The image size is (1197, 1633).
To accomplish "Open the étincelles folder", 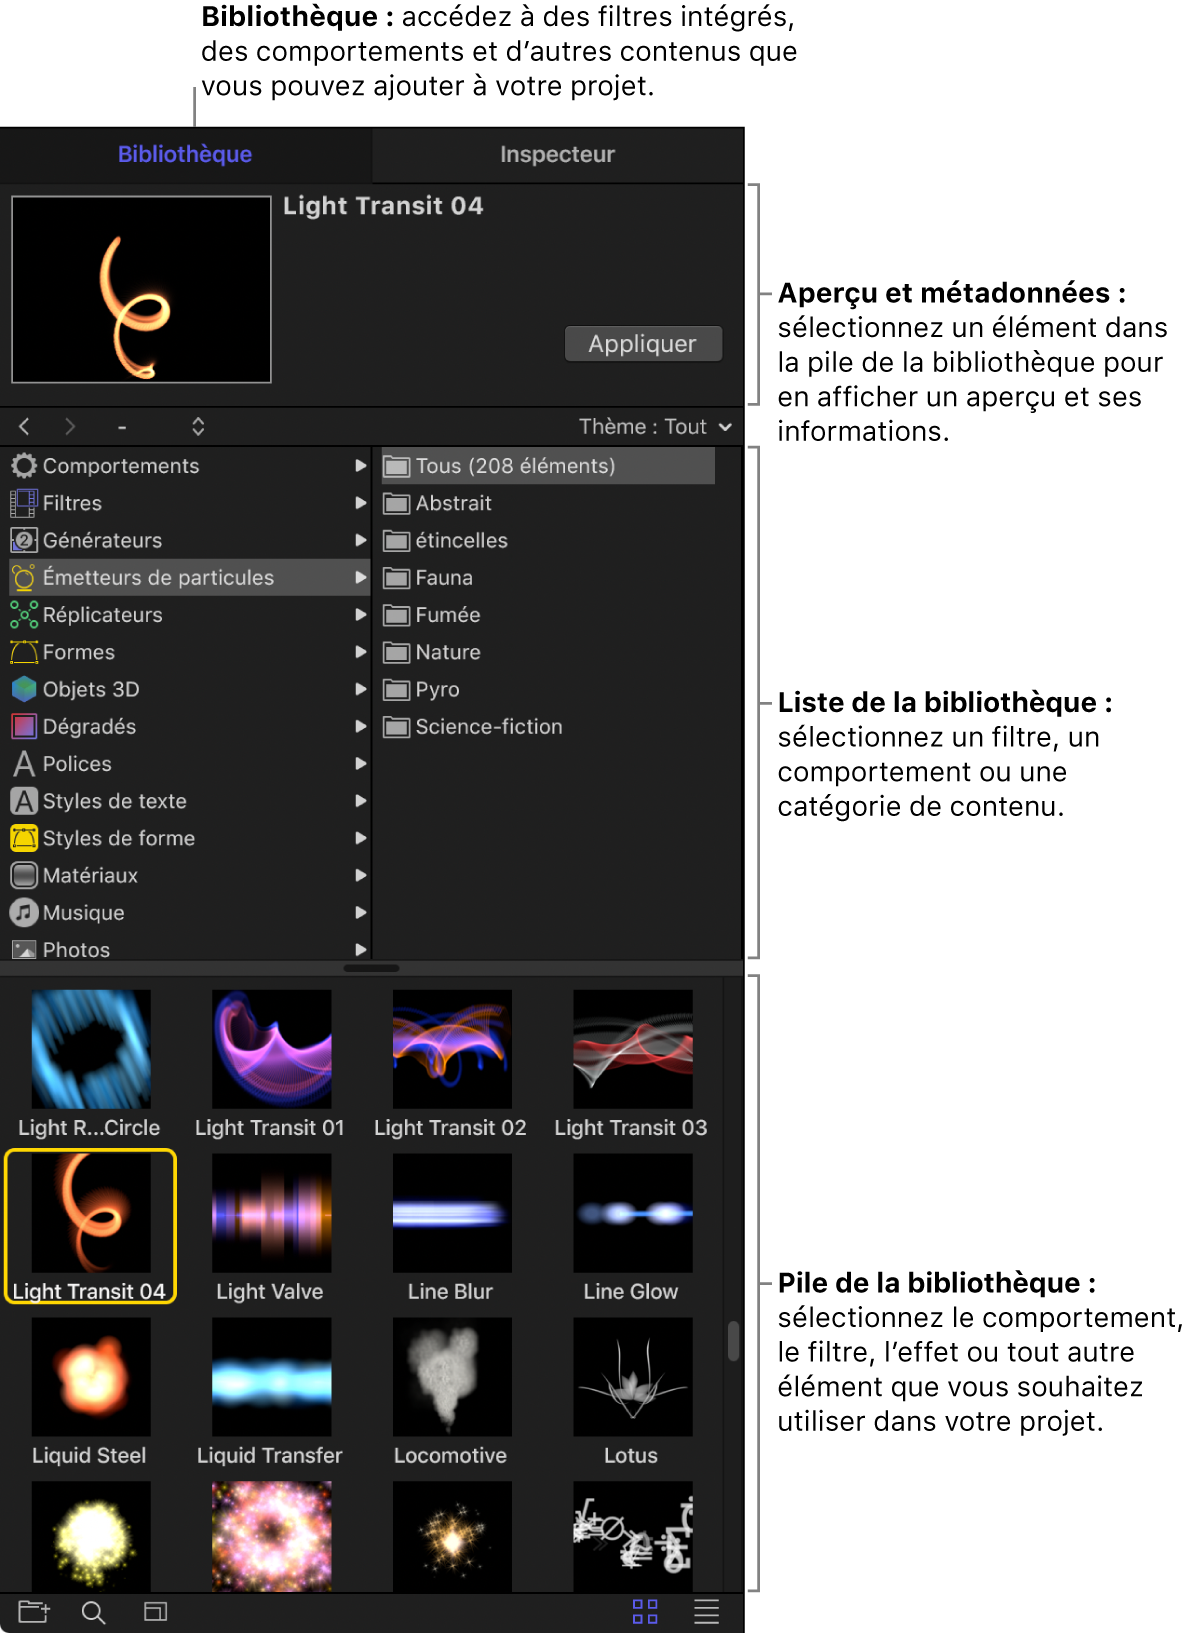I will click(548, 540).
